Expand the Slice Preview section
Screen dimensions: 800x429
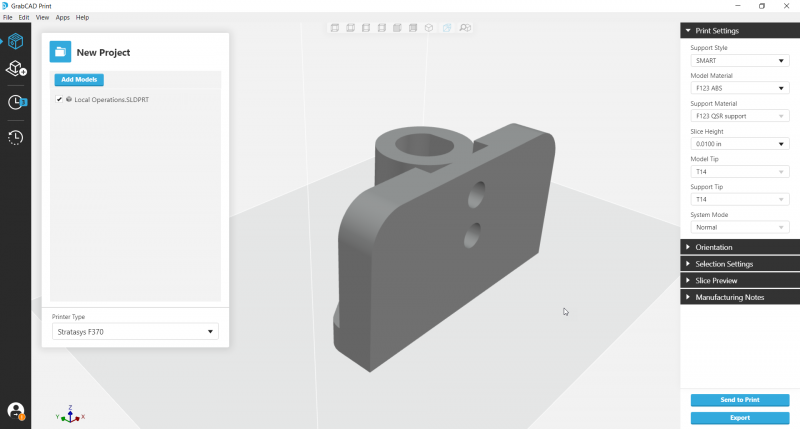pyautogui.click(x=740, y=281)
